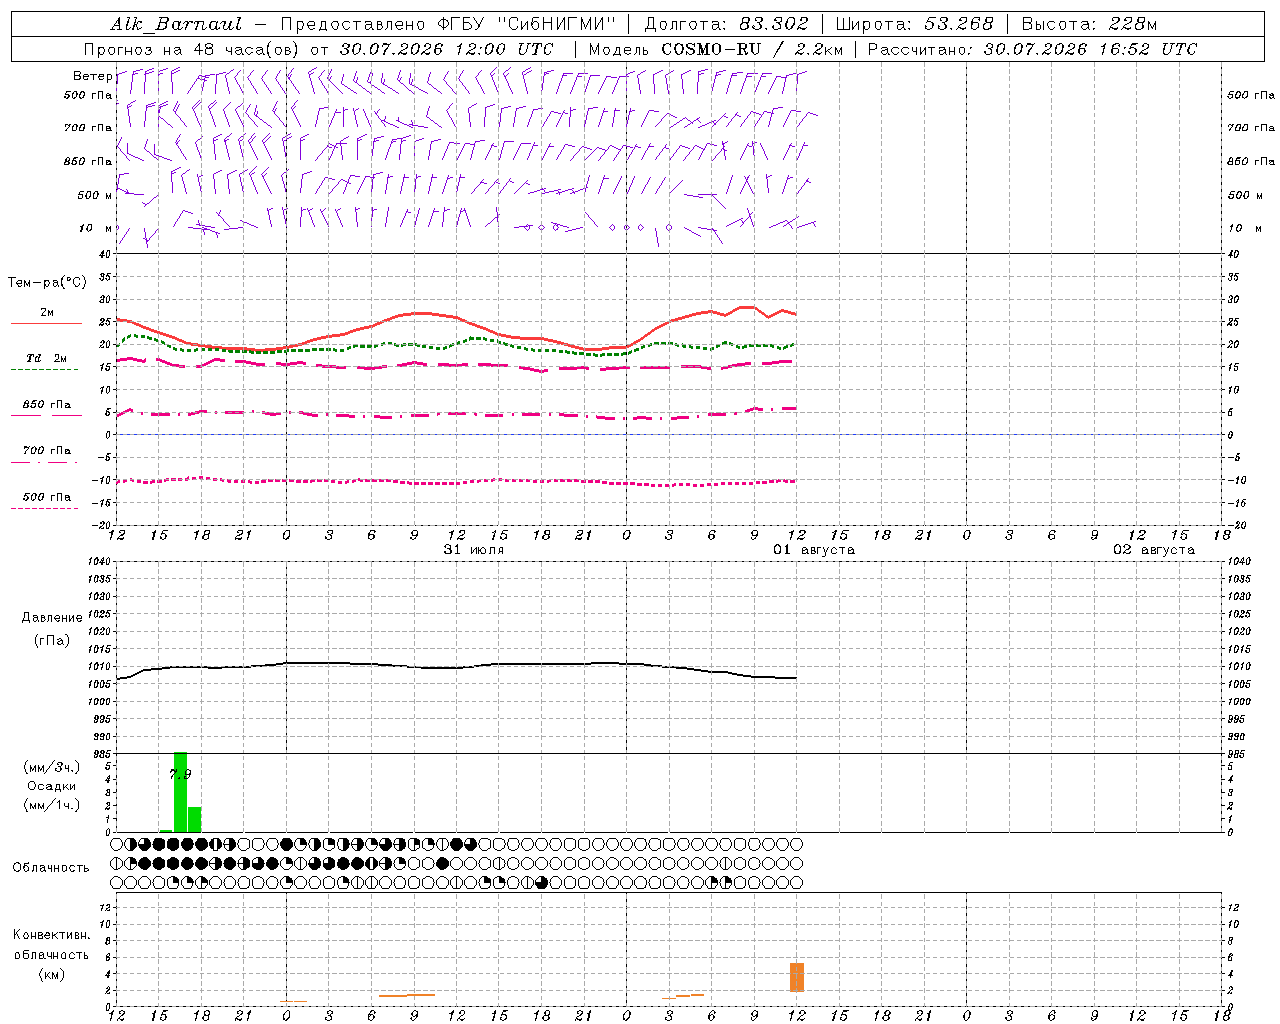Click the longitude value 83.302
The width and height of the screenshot is (1280, 1024).
pos(773,24)
